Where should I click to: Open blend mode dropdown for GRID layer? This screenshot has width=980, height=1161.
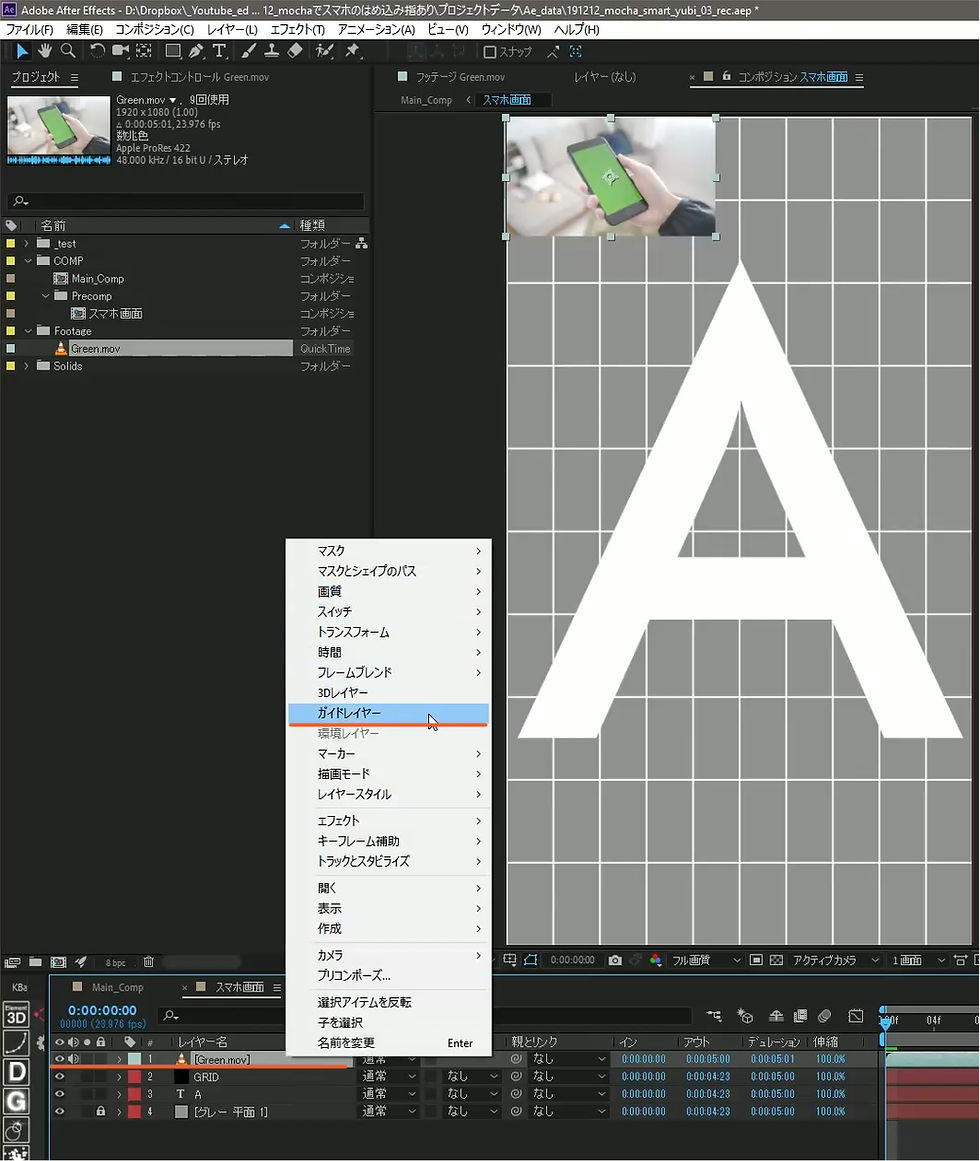coord(389,1077)
